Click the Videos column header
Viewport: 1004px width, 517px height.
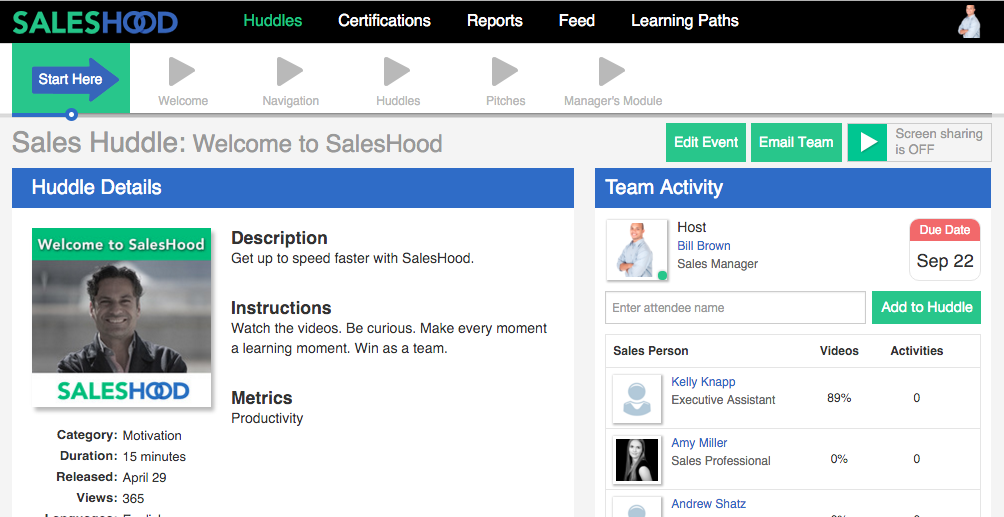(x=839, y=351)
